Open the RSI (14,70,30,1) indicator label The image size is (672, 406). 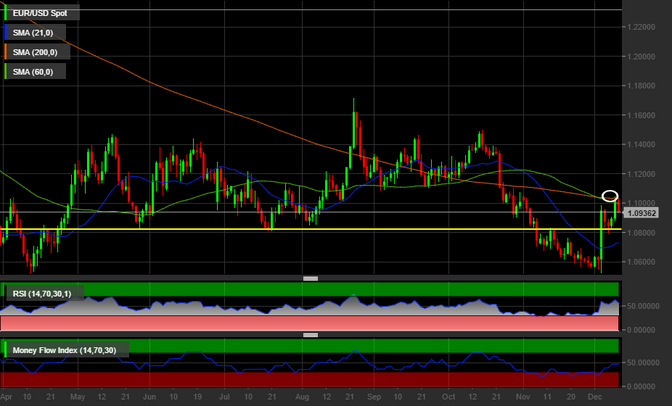click(x=47, y=293)
